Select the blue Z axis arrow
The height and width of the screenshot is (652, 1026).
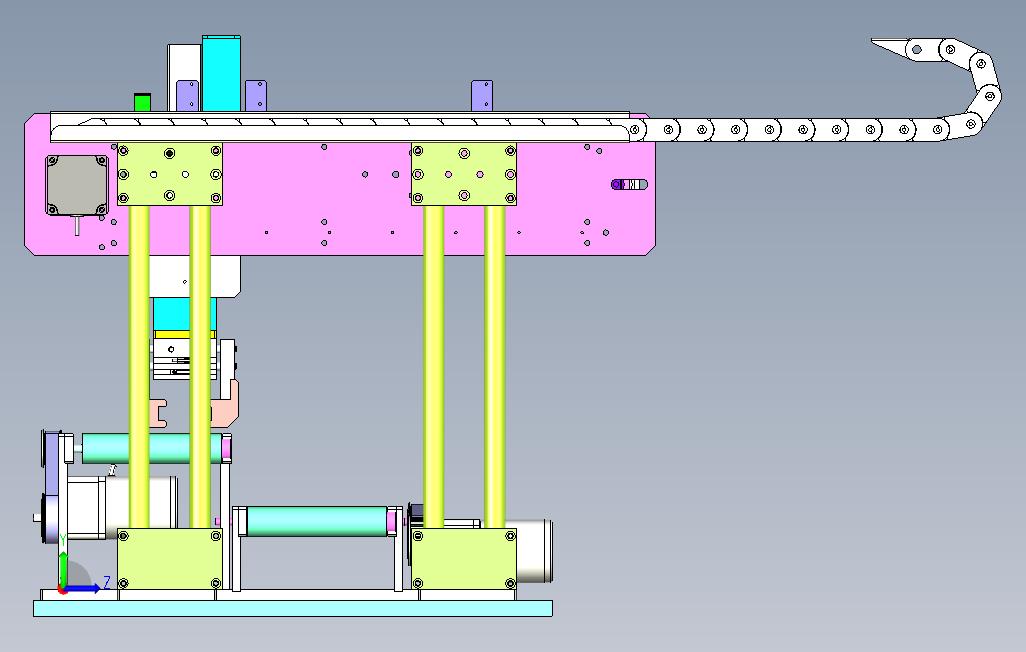point(83,589)
